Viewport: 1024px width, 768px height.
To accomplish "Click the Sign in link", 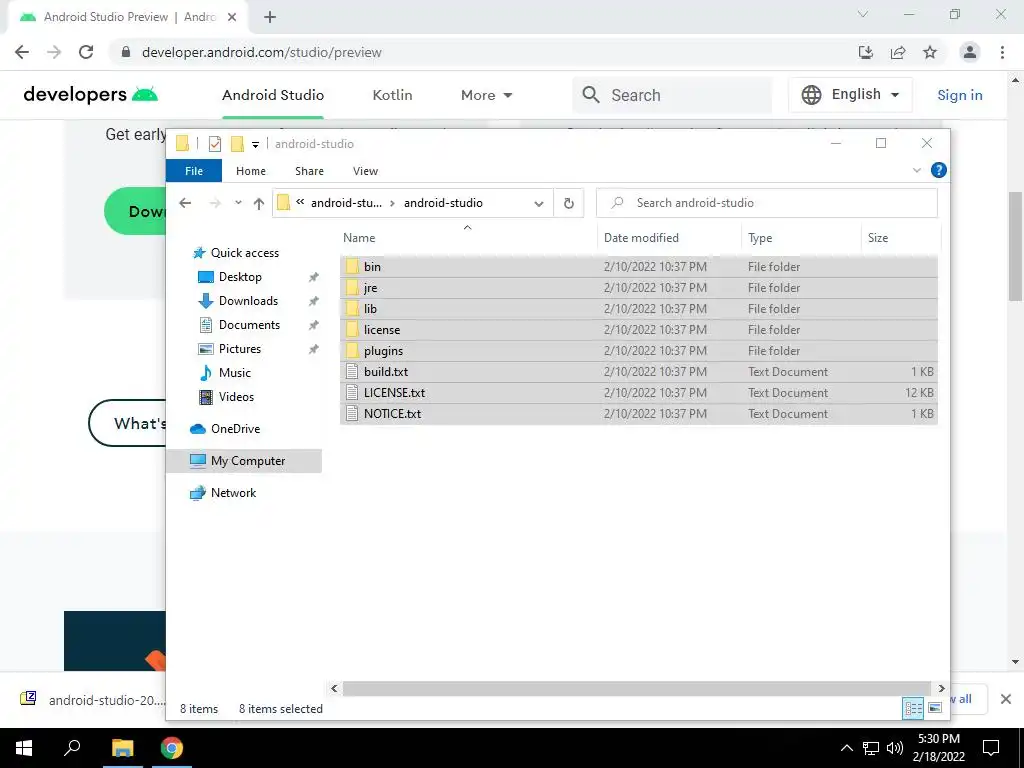I will click(959, 95).
